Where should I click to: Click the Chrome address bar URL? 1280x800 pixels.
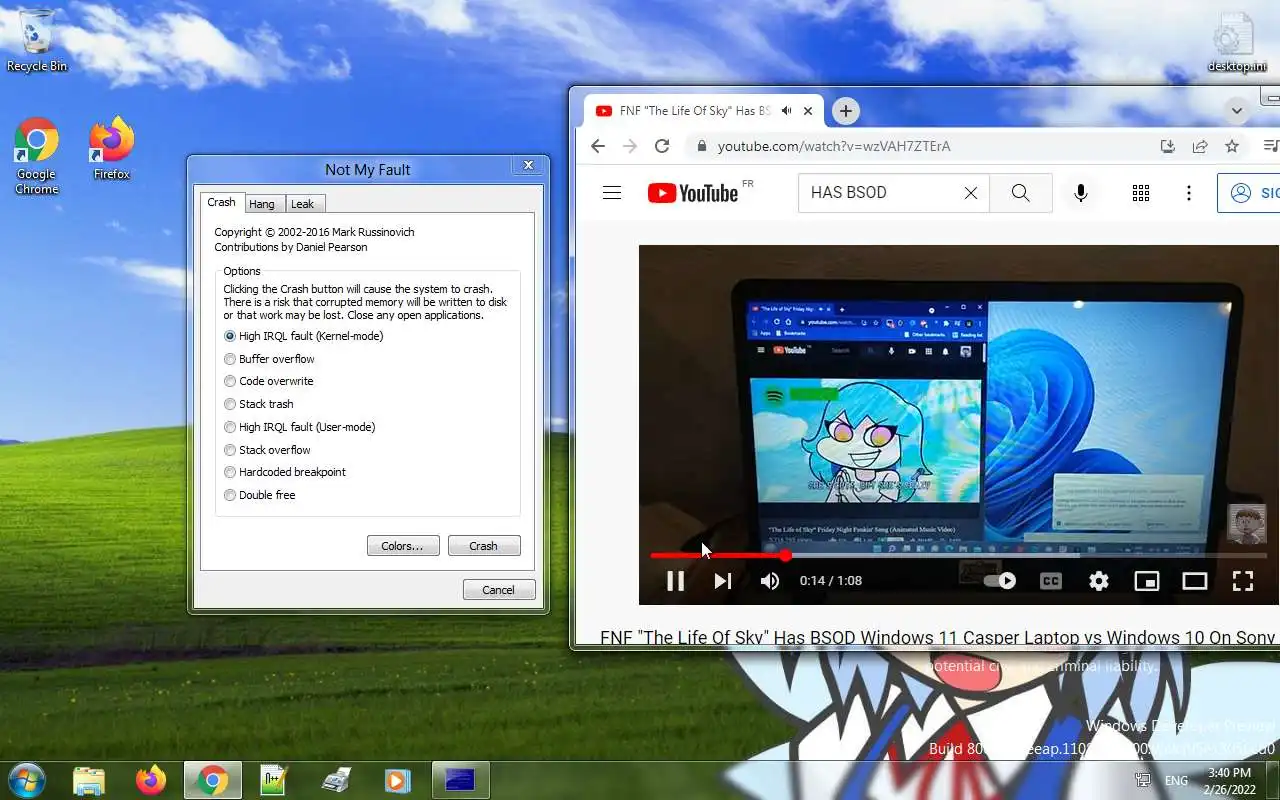click(x=834, y=146)
